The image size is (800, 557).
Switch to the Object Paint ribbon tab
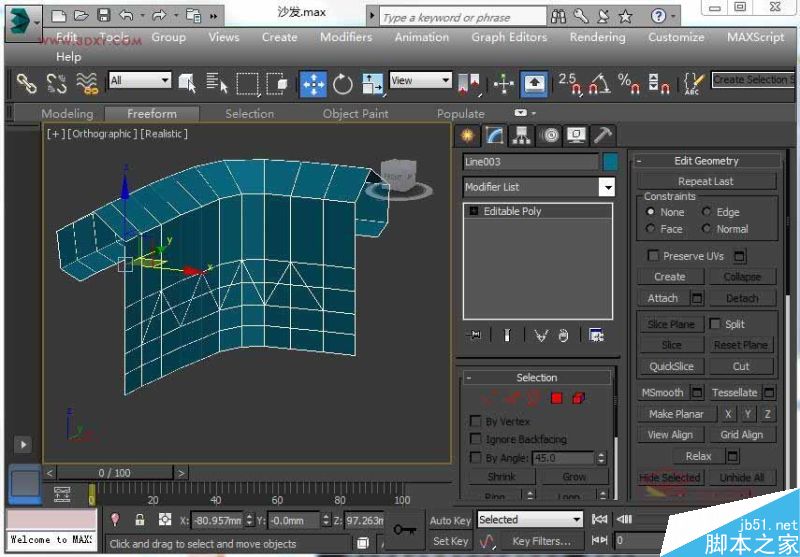[x=356, y=114]
